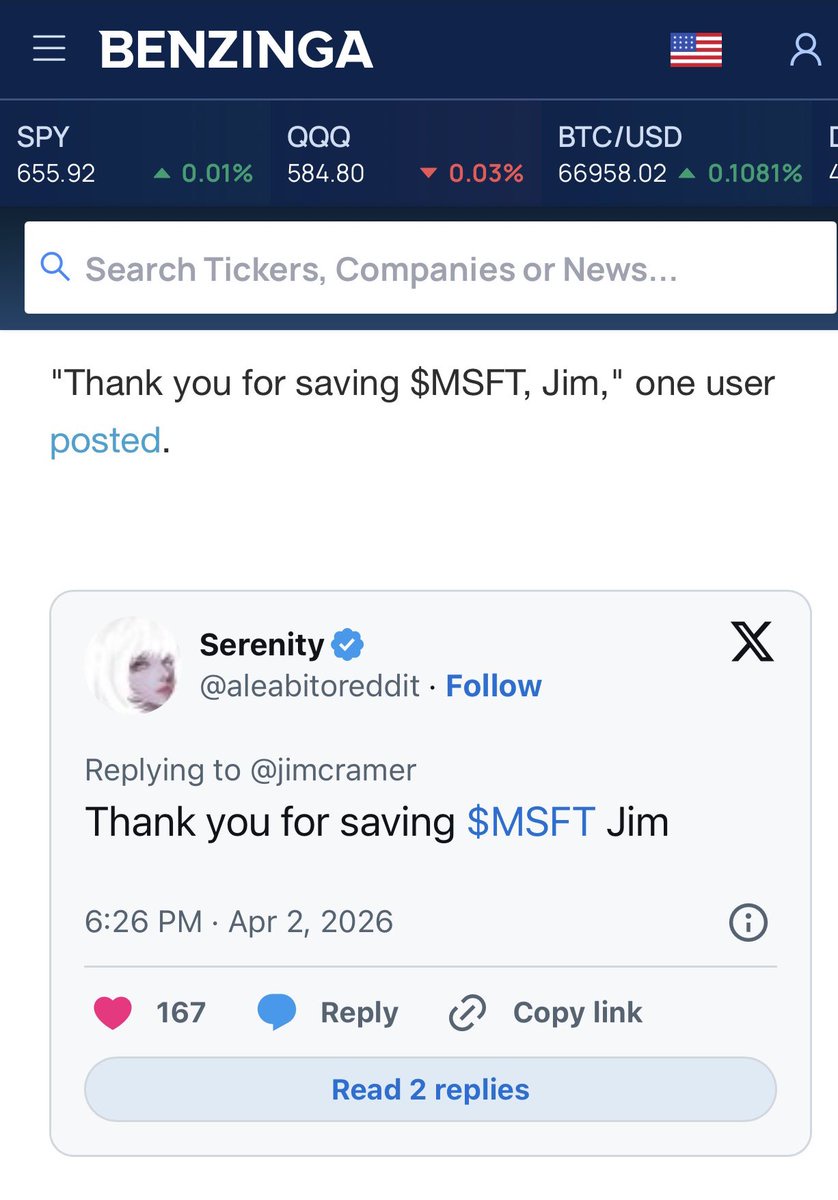
Task: Open the QQQ ticker quote
Action: 405,154
